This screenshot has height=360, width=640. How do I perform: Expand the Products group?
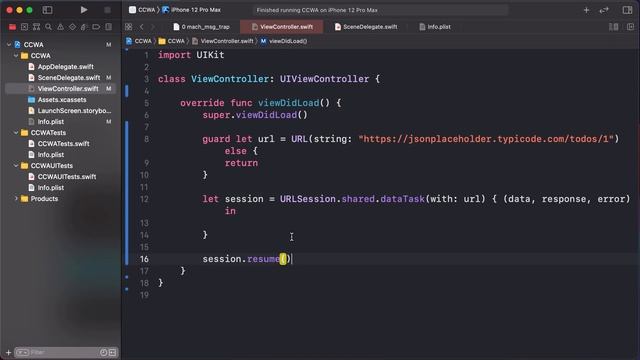coord(16,199)
